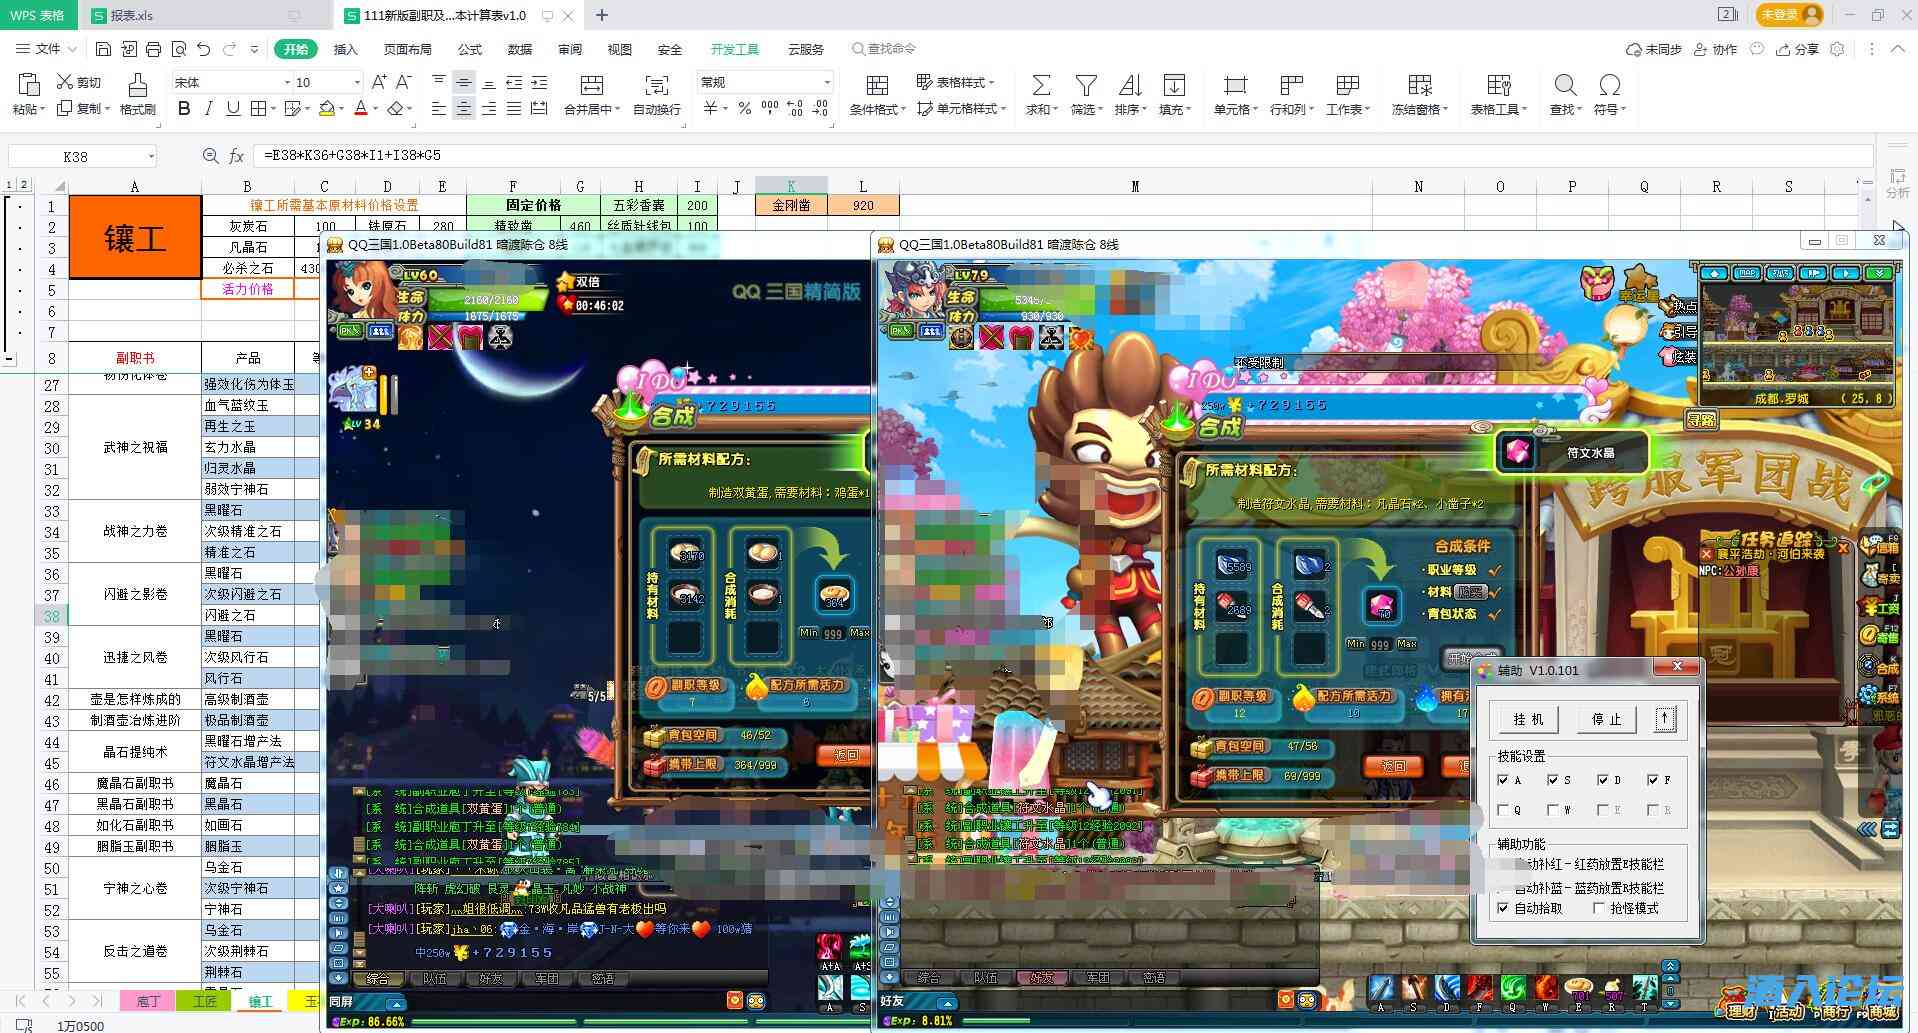Click the 停止 button in 辅助 window
This screenshot has height=1033, width=1918.
[x=1606, y=719]
